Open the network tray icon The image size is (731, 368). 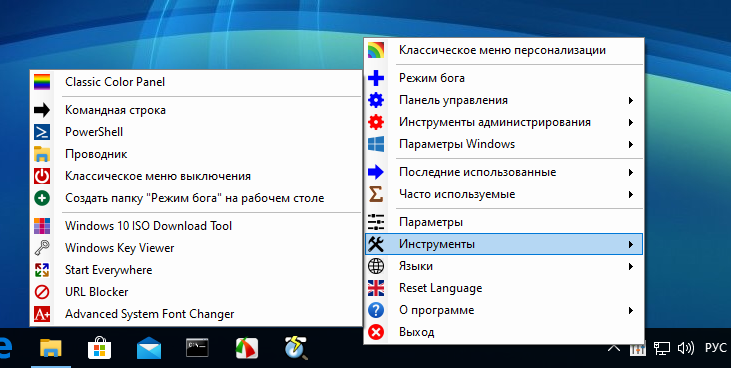click(x=662, y=348)
